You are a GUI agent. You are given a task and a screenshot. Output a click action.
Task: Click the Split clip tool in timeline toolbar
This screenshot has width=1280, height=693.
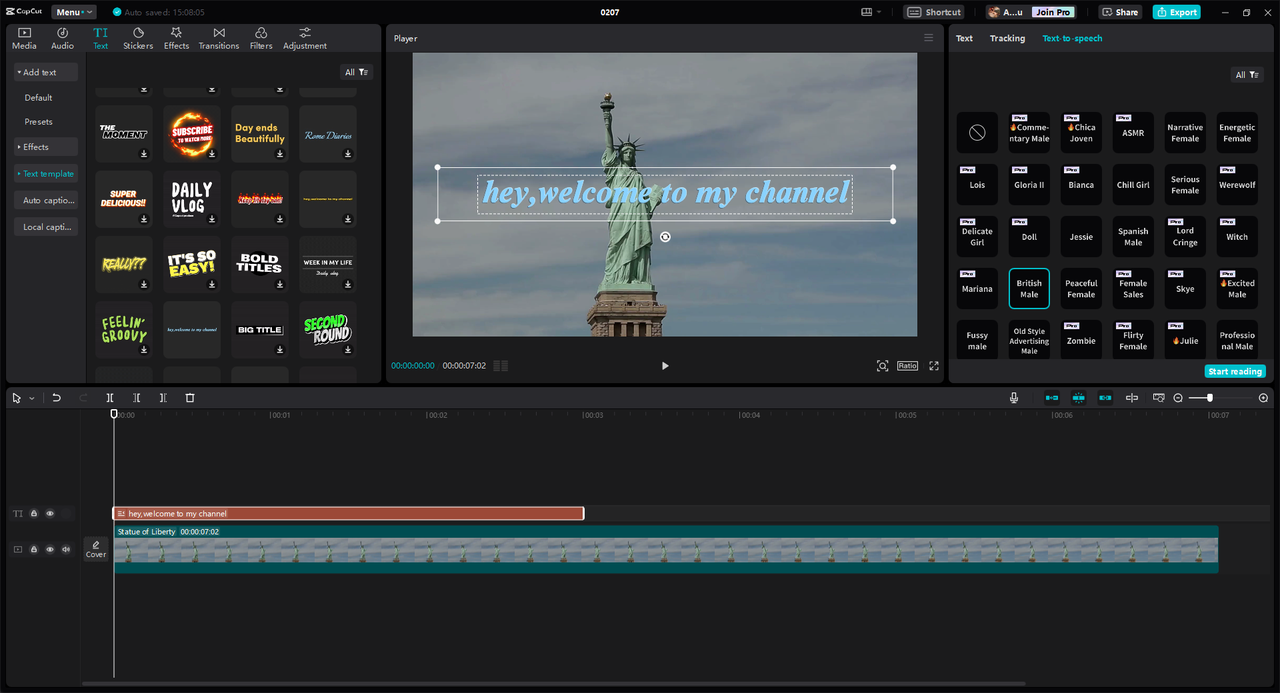coord(110,398)
